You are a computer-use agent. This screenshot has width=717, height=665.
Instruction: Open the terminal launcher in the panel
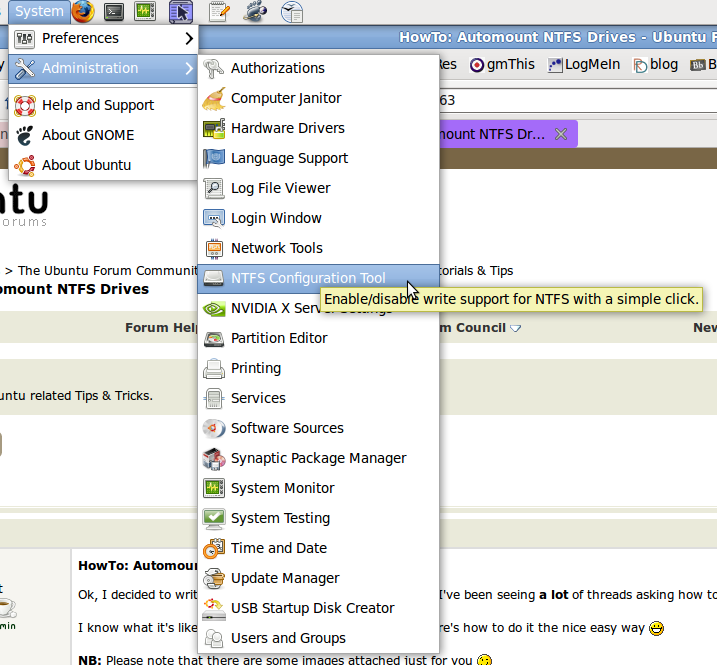pos(114,12)
